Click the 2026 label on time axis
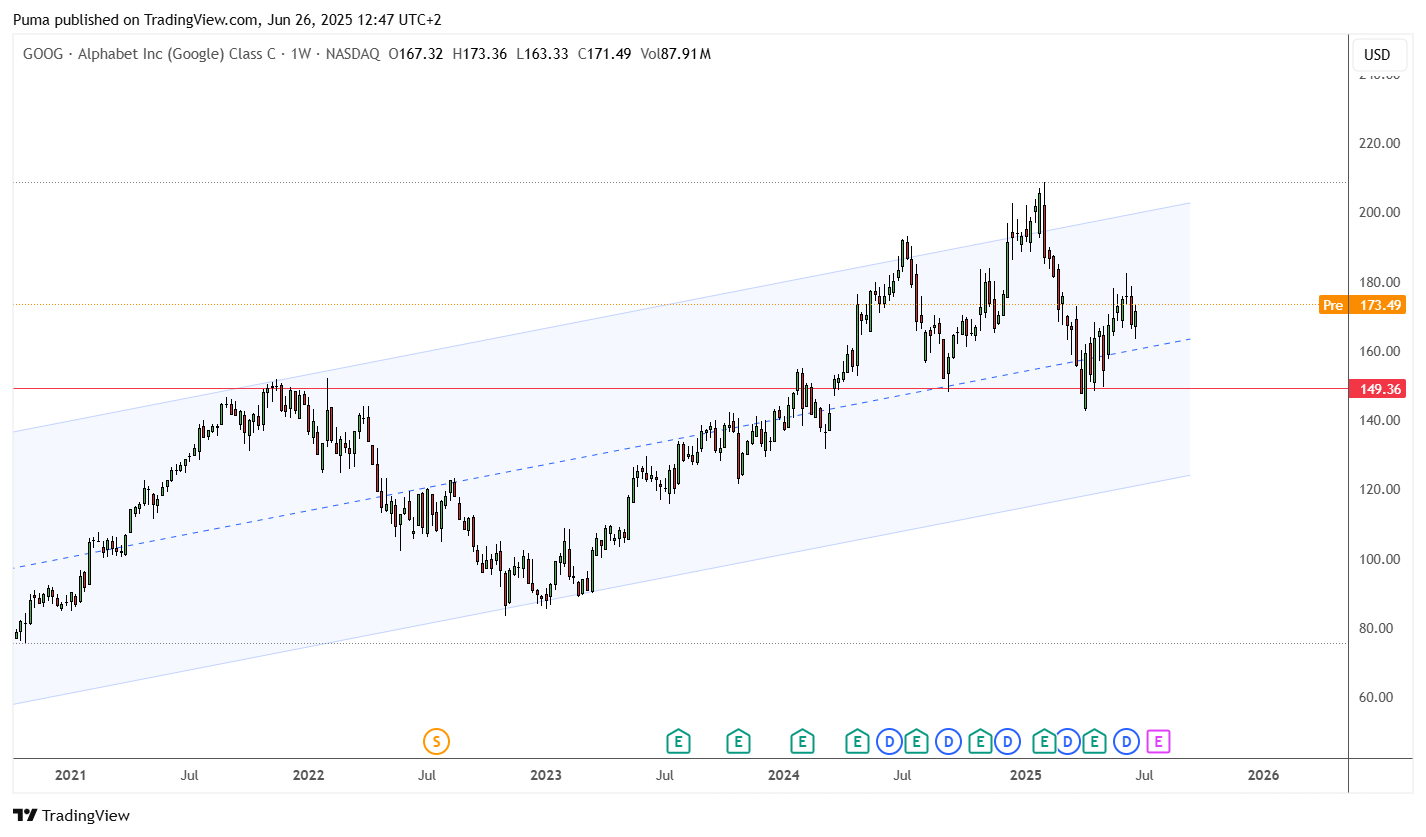Screen dimensions: 1426x837 [1263, 775]
